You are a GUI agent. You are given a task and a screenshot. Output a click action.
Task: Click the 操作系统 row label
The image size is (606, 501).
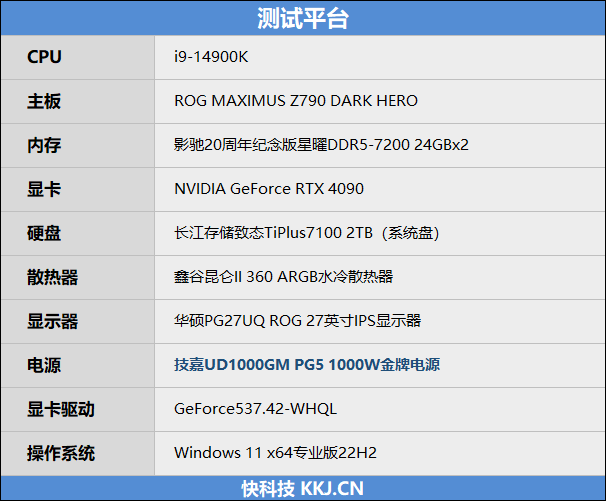click(61, 454)
